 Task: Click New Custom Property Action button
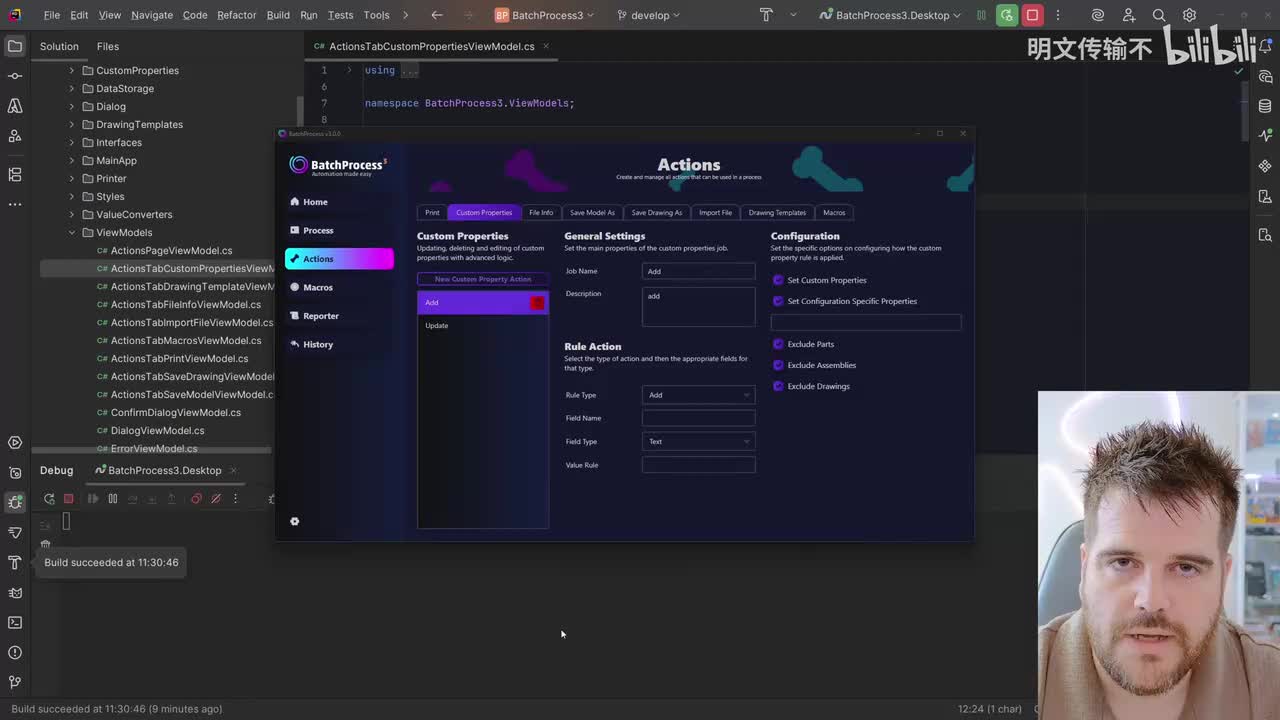[483, 279]
